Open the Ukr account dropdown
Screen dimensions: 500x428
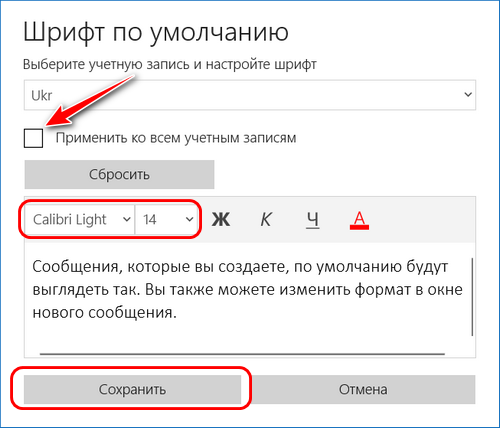click(x=250, y=95)
